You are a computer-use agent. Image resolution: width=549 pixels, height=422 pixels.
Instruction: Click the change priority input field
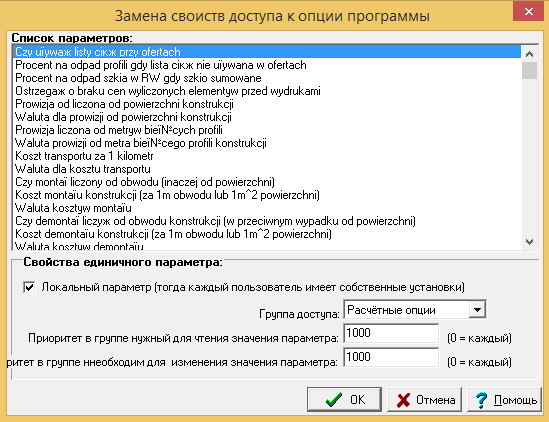coord(391,357)
